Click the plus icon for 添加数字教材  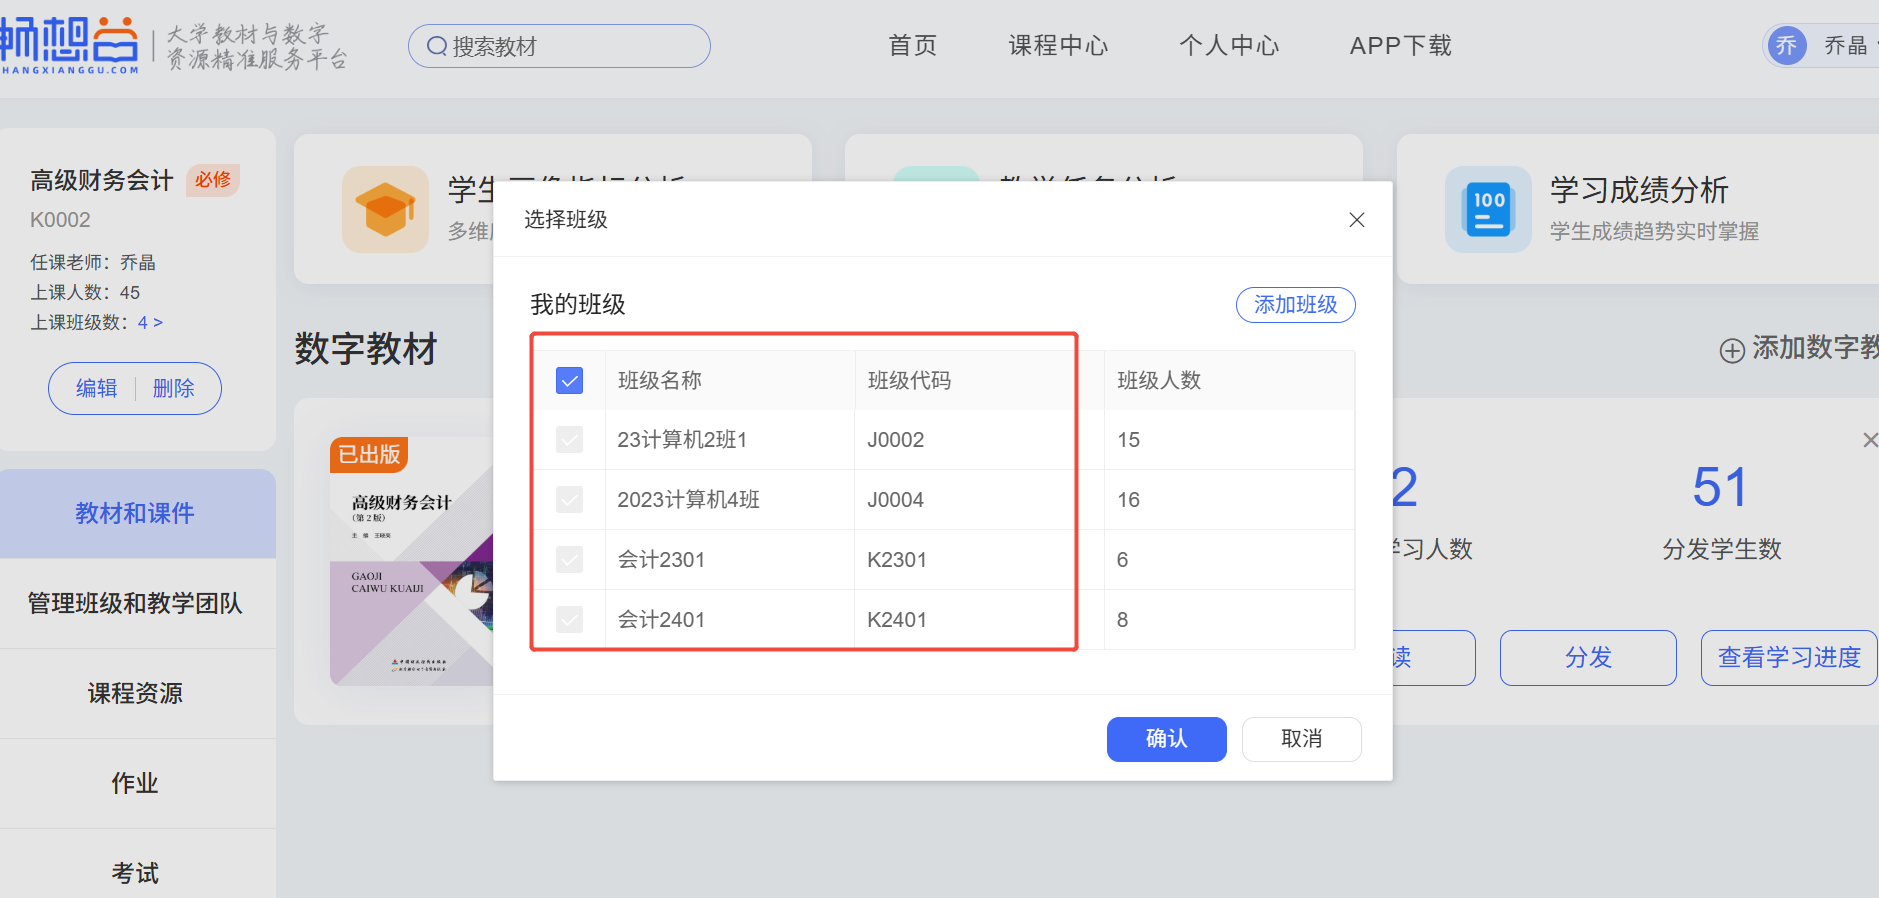click(x=1732, y=350)
